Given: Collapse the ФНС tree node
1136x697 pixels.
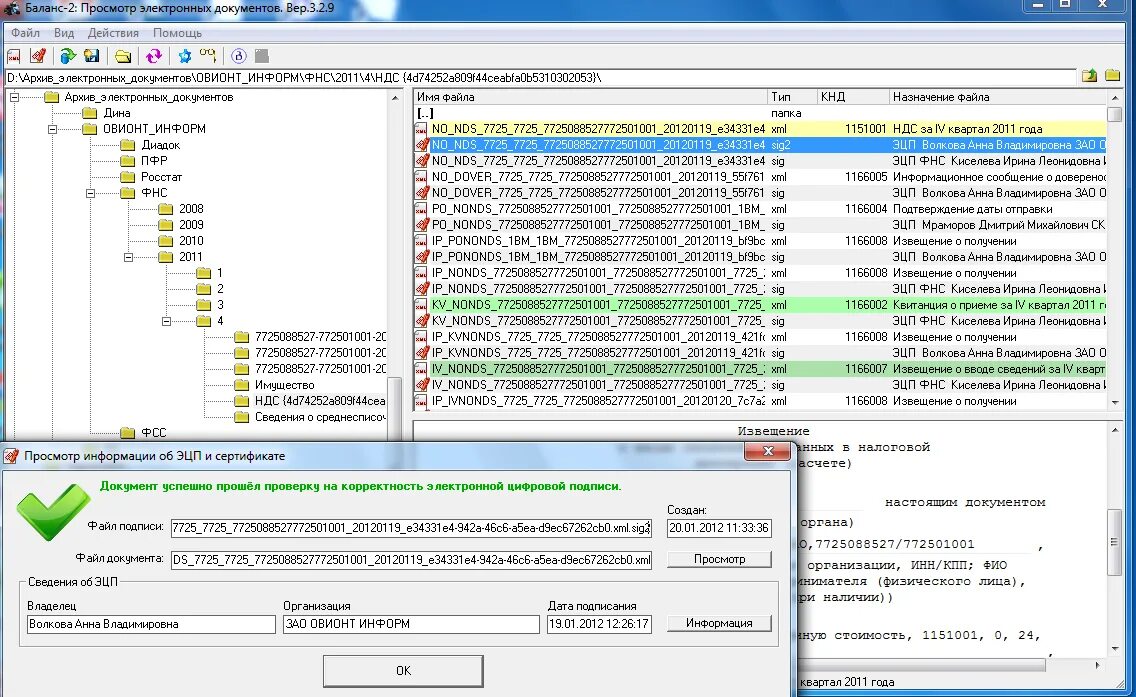Looking at the screenshot, I should point(91,193).
